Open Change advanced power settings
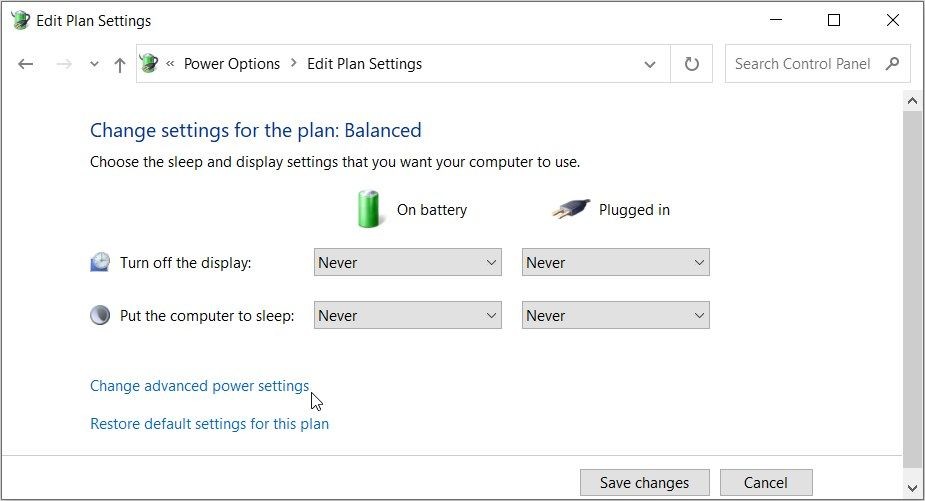This screenshot has height=501, width=925. click(199, 386)
